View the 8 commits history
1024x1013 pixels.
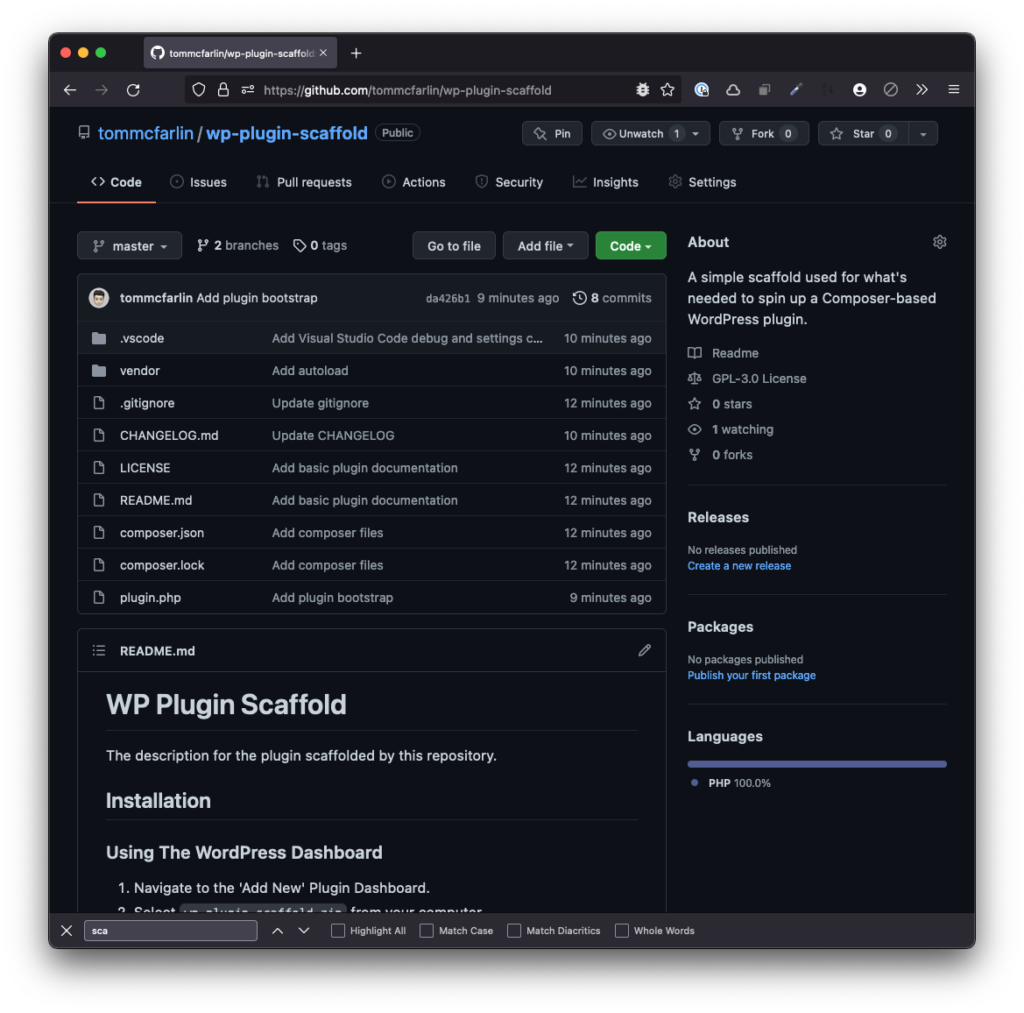pyautogui.click(x=613, y=298)
